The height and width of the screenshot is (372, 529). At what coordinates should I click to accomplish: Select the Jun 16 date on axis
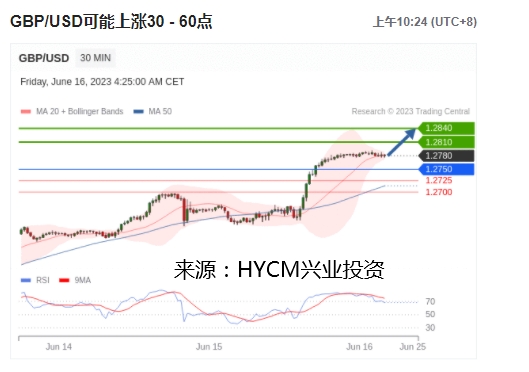359,347
